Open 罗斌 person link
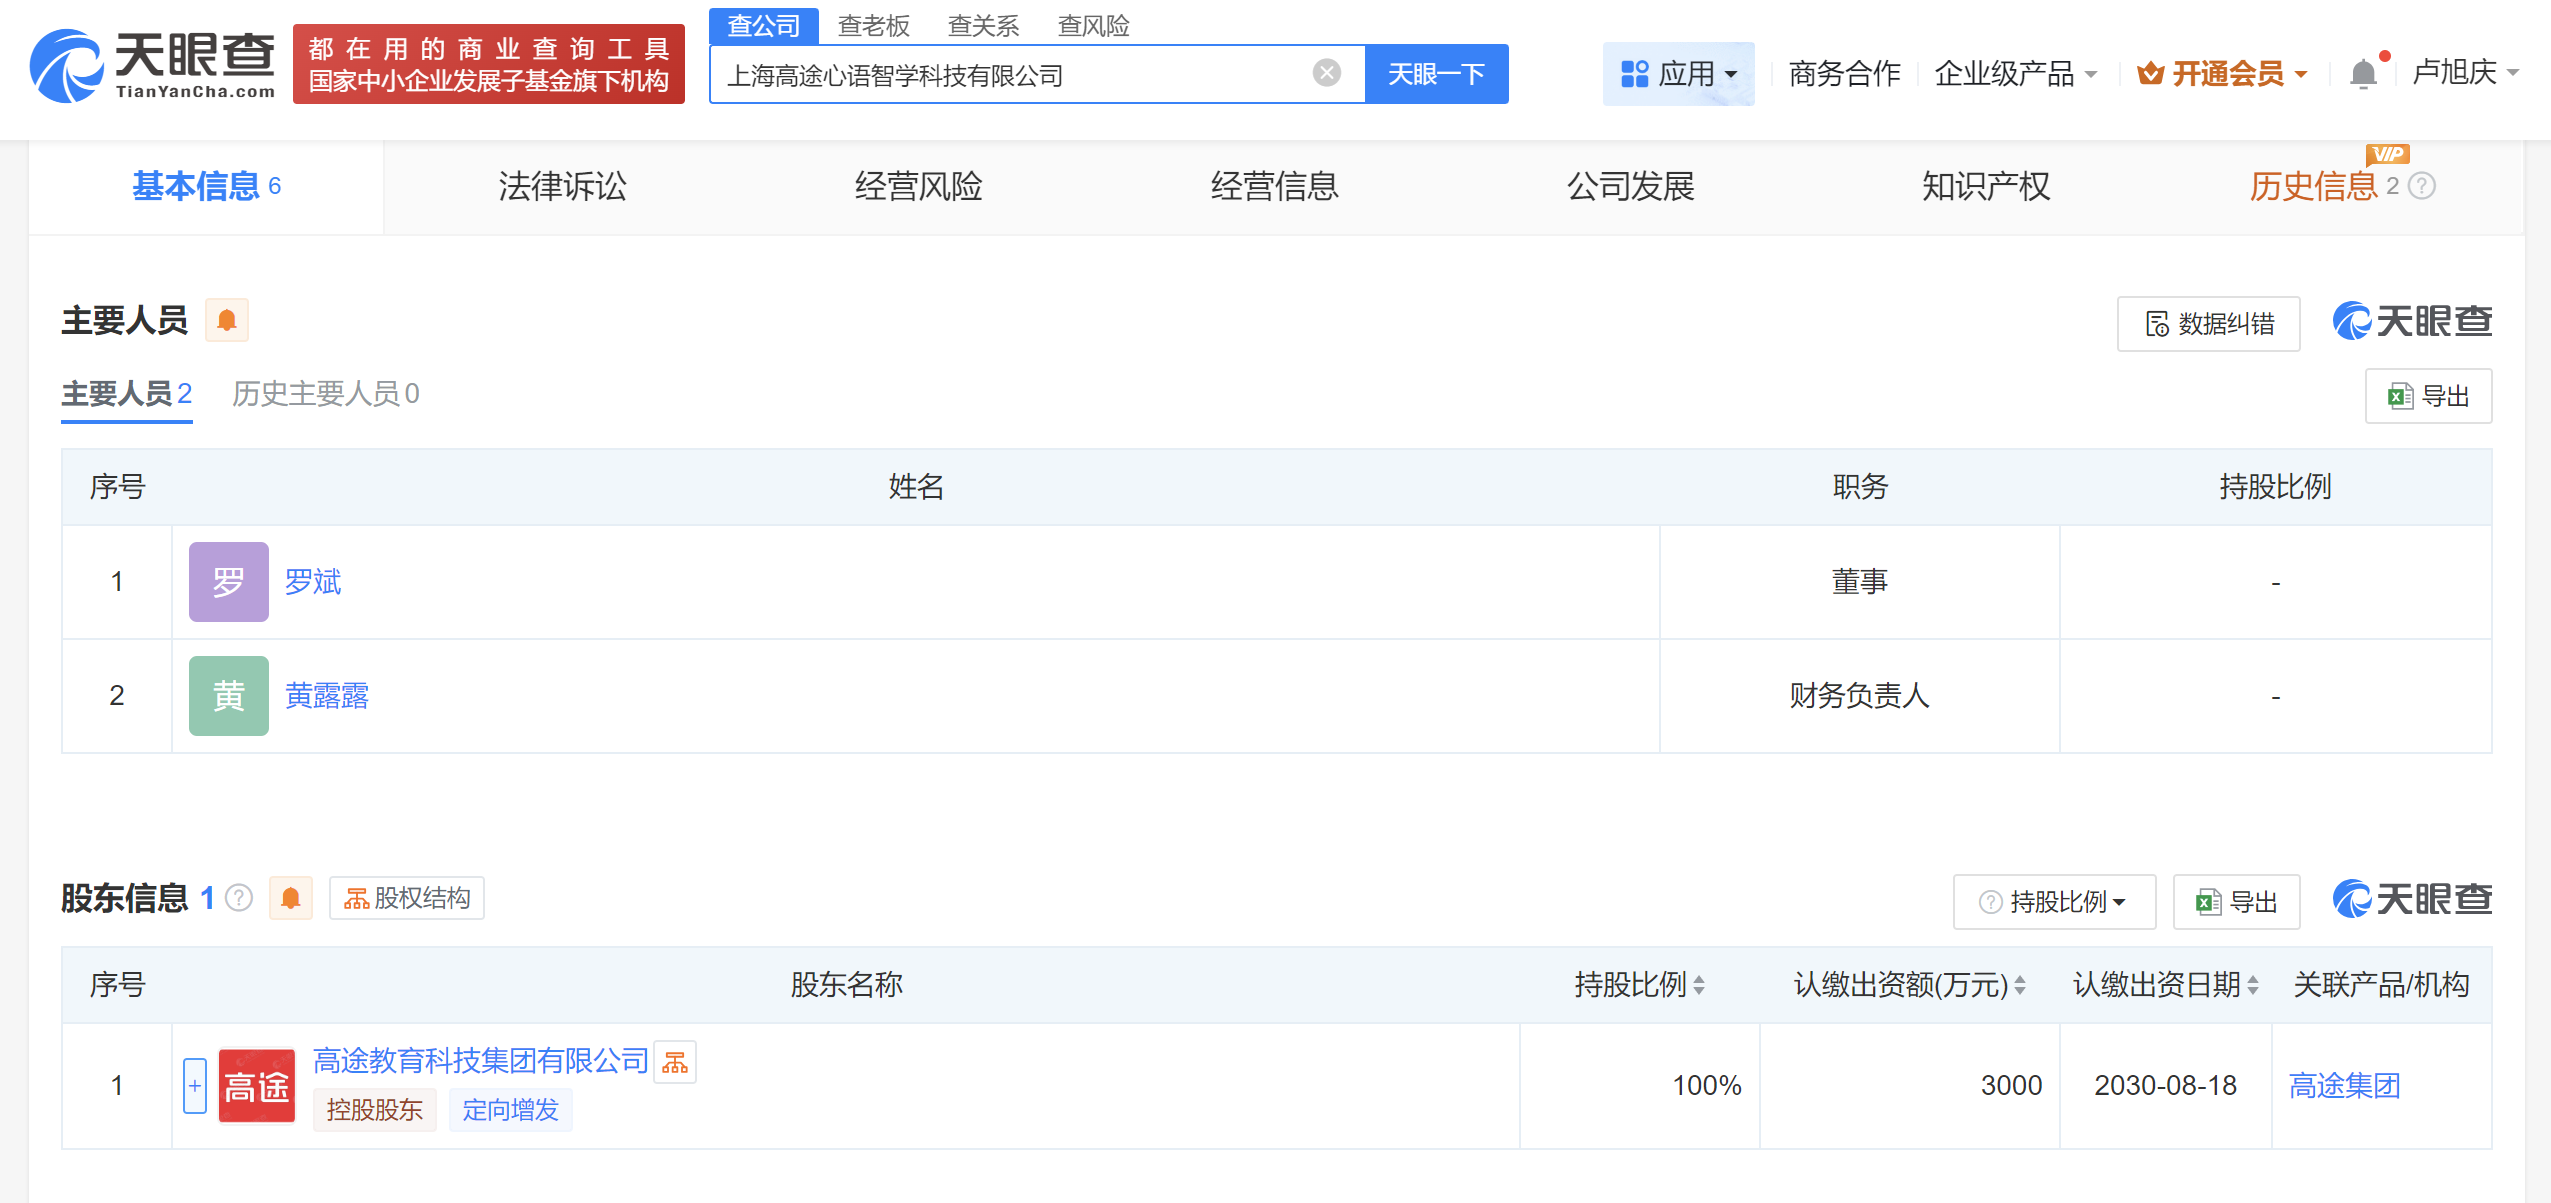This screenshot has width=2551, height=1203. coord(313,582)
